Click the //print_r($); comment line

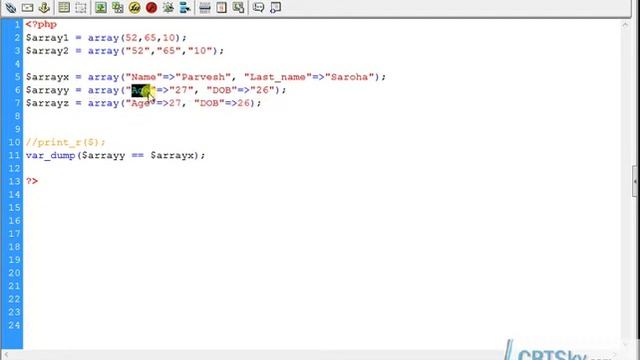pos(66,142)
